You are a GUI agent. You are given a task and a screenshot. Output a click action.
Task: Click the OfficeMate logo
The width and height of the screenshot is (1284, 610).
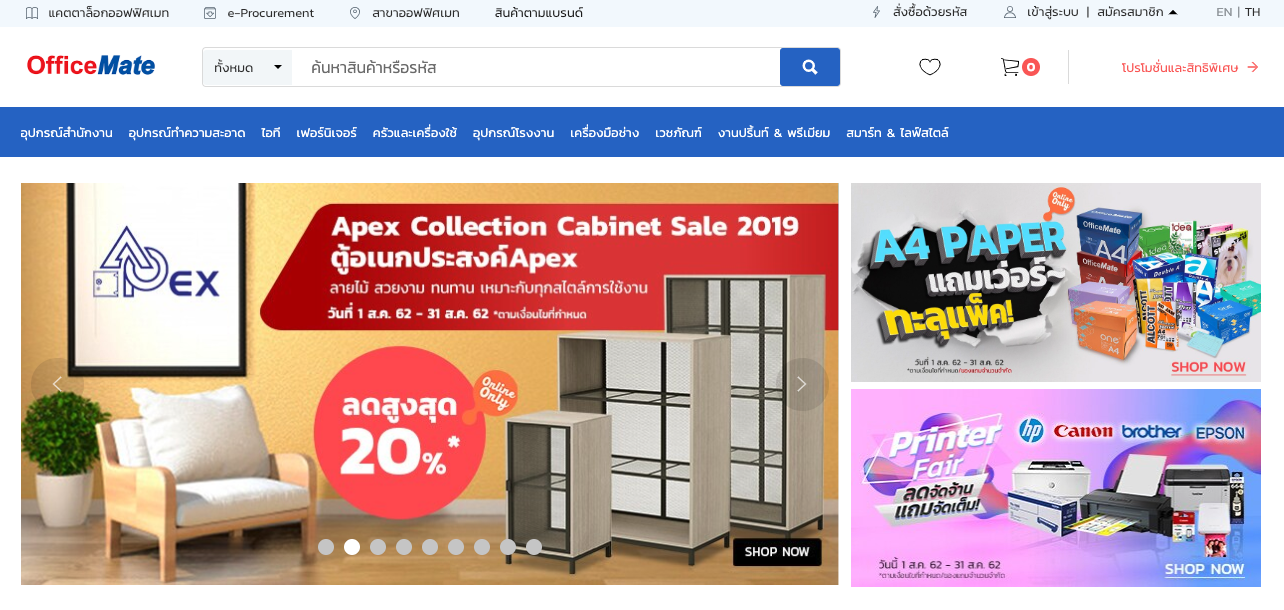(91, 66)
